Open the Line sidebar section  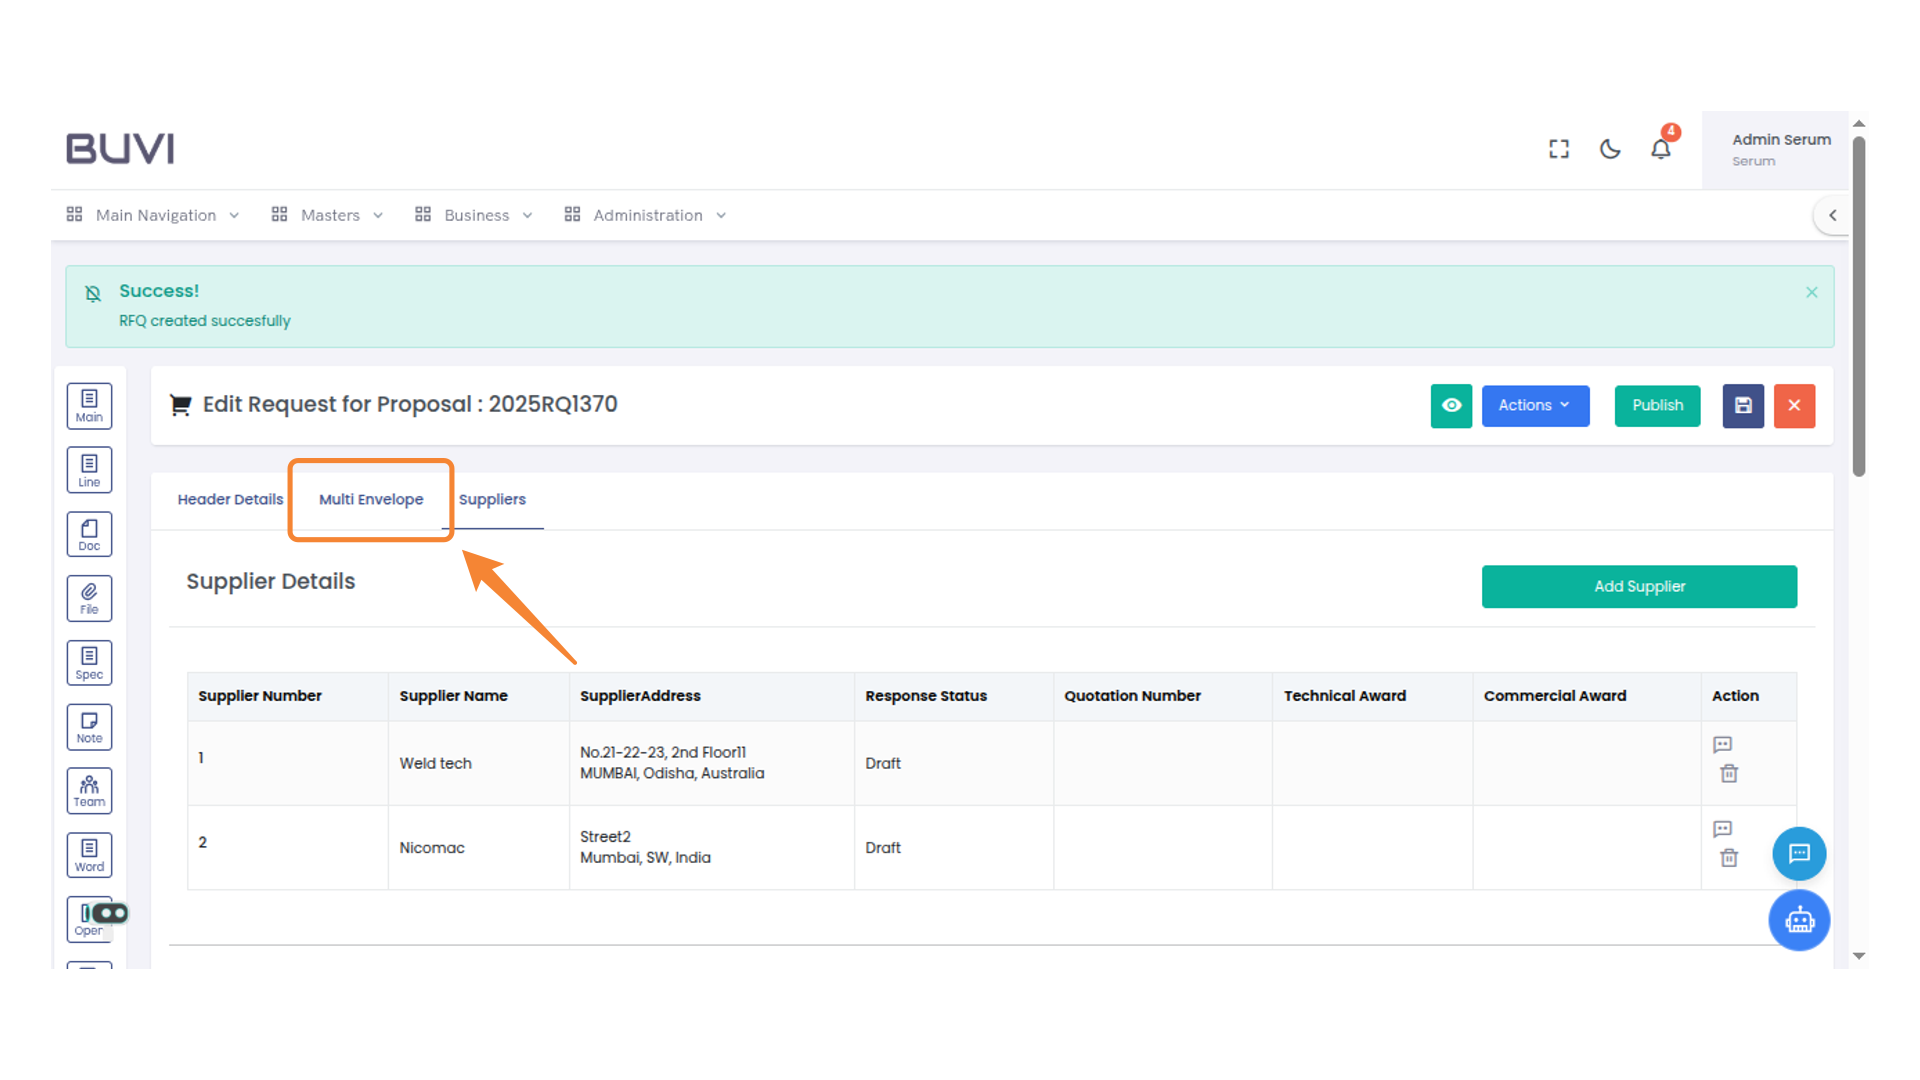[x=89, y=470]
